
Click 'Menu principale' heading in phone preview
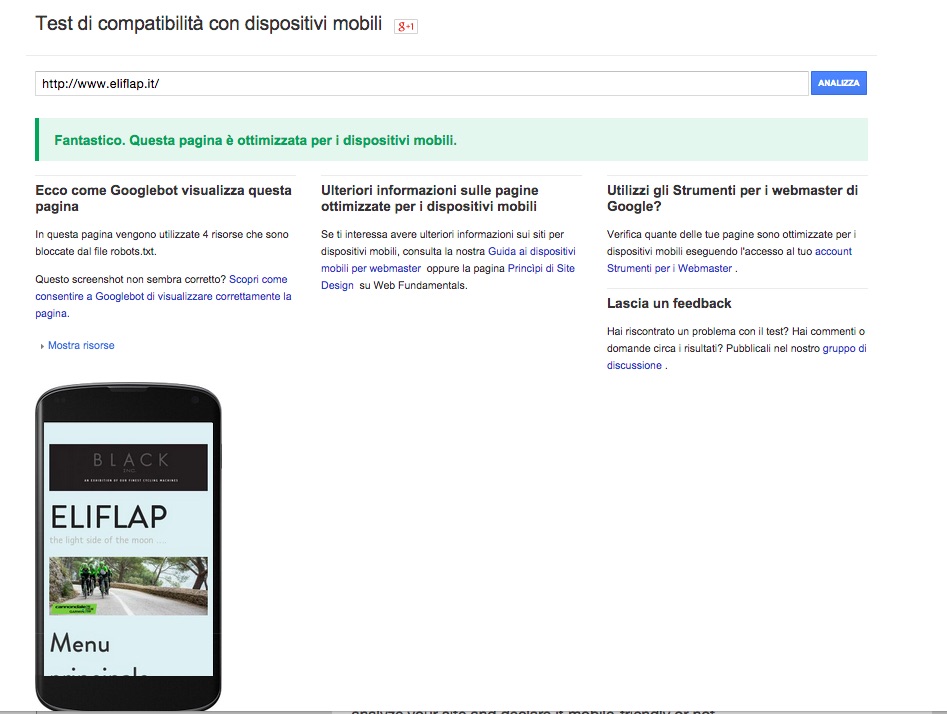point(81,643)
